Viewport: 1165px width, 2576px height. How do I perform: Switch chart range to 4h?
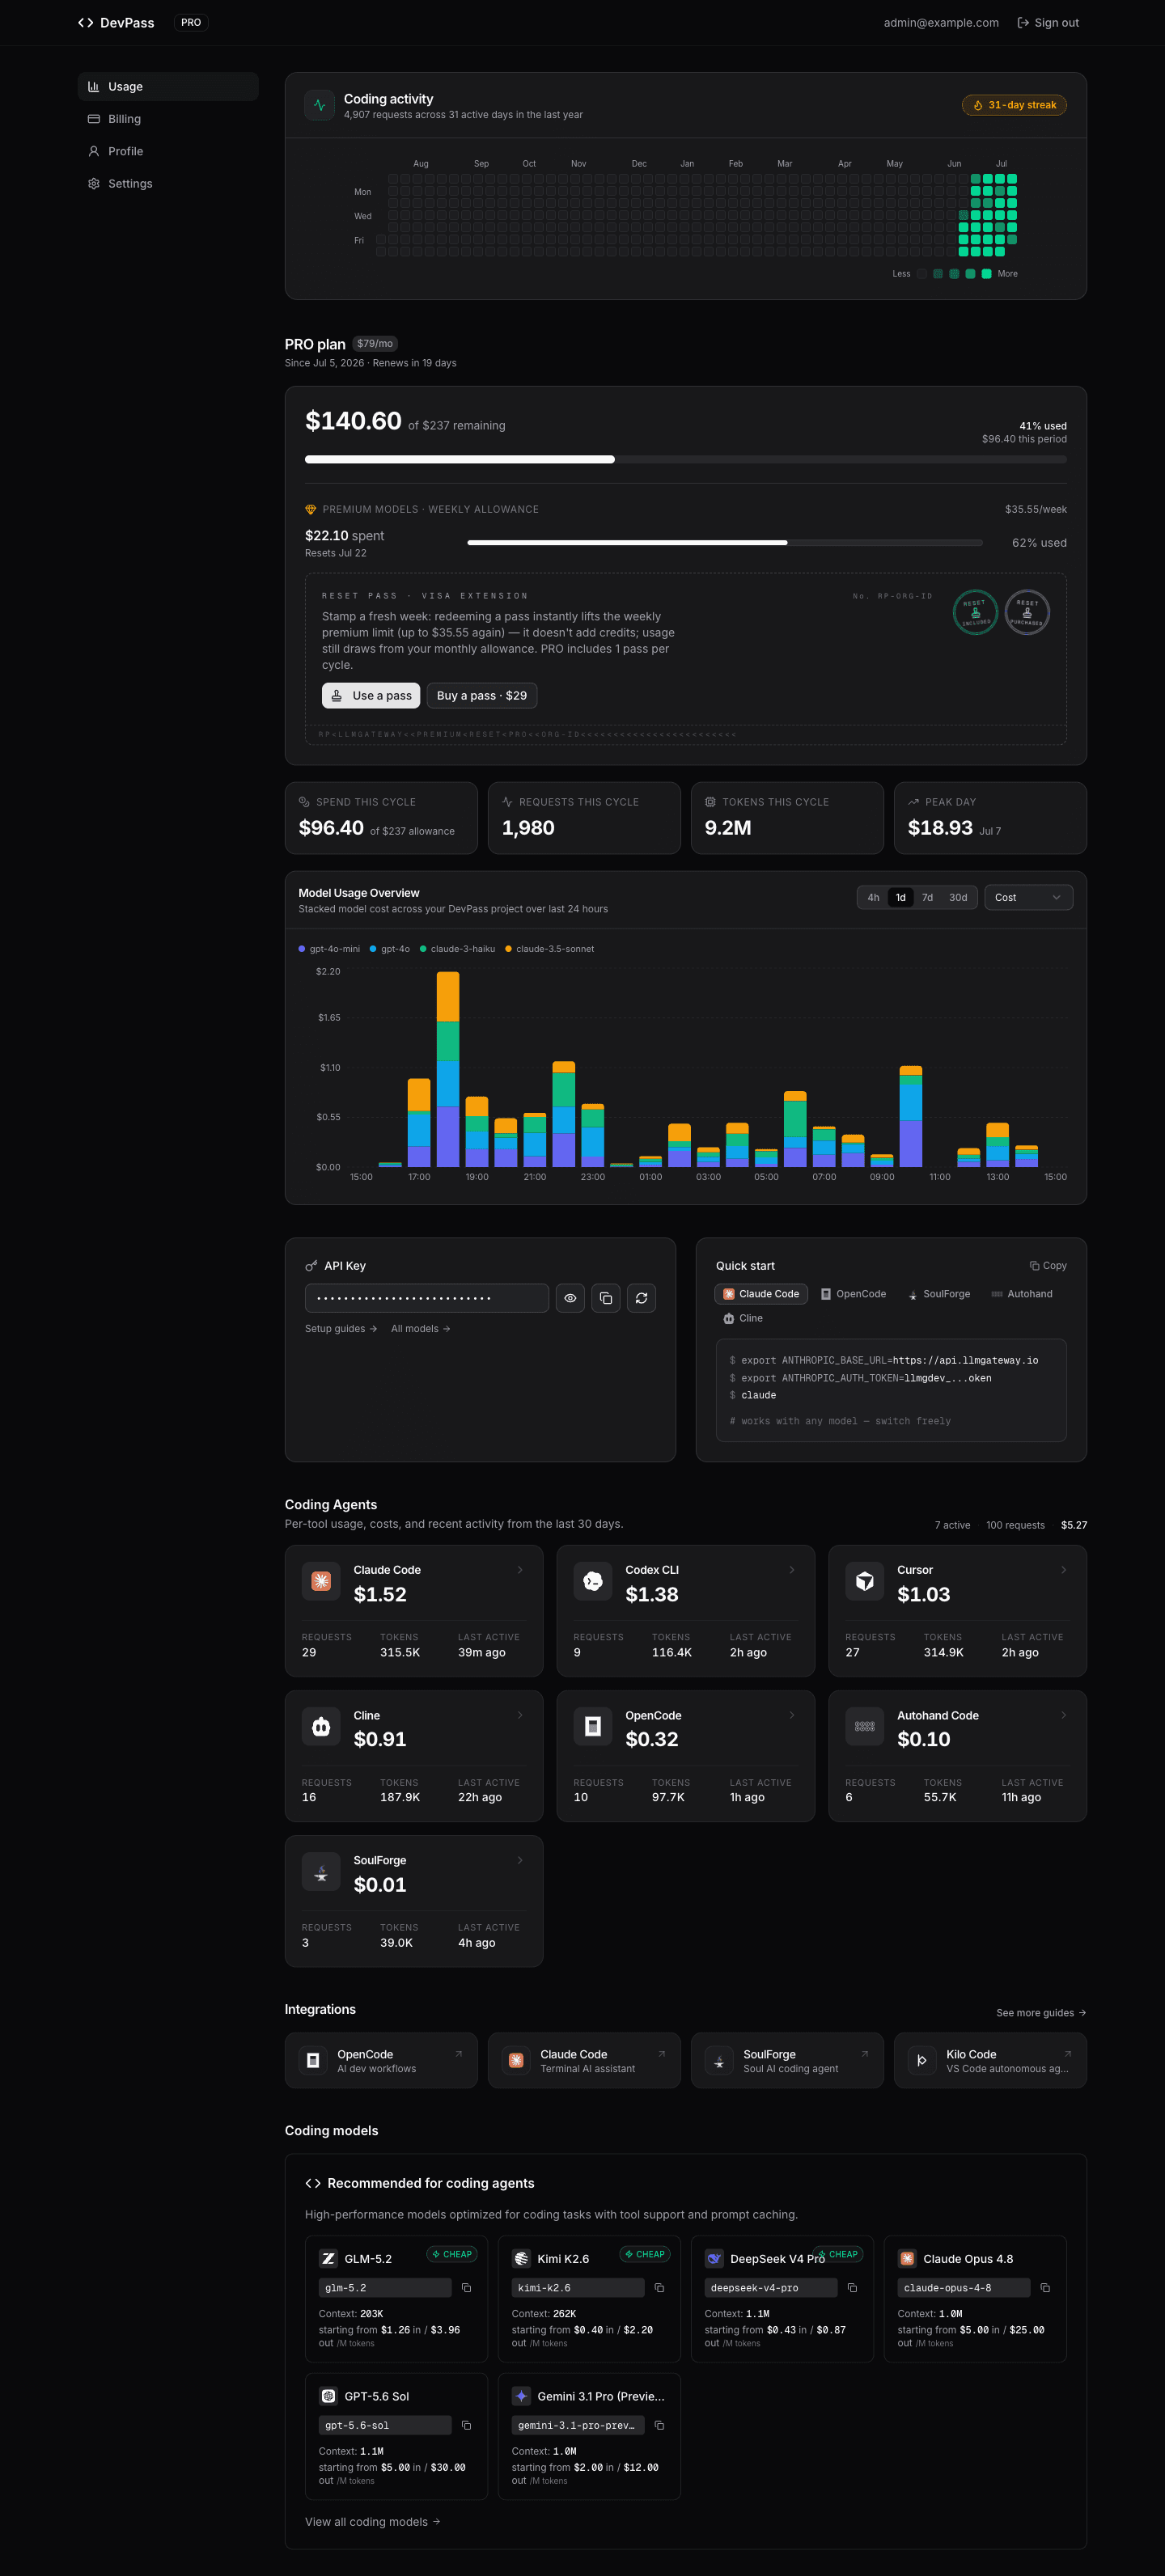[873, 897]
